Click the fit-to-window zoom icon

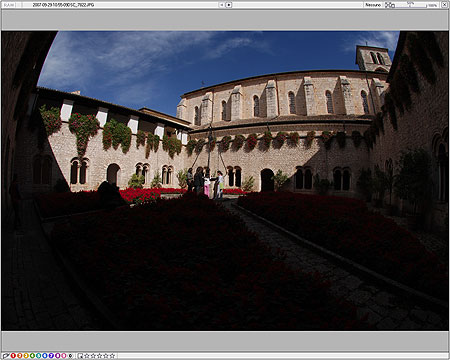[390, 5]
